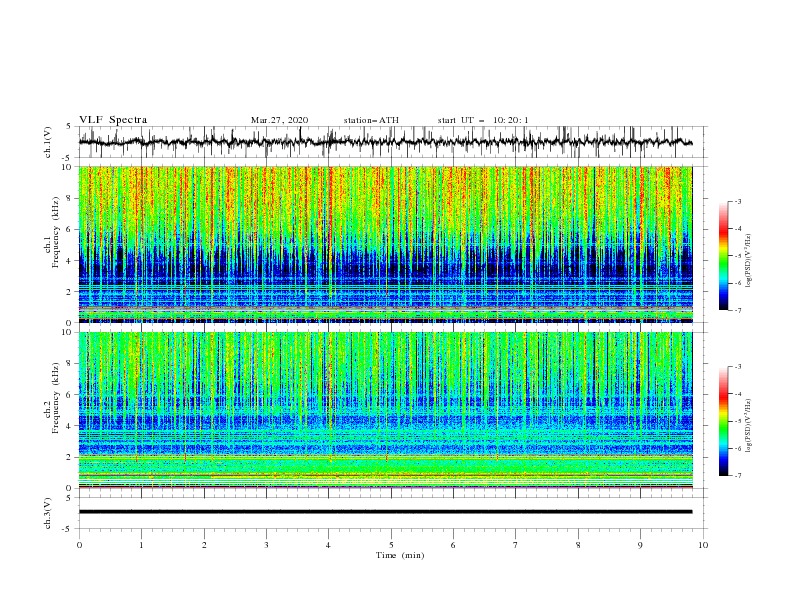The height and width of the screenshot is (612, 792).
Task: Click the date 'Mar.27, 2020'
Action: [279, 120]
